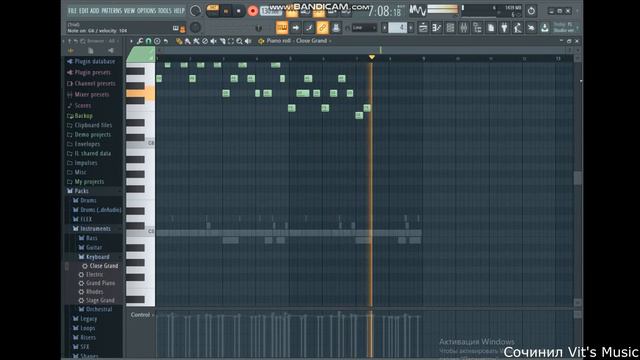The width and height of the screenshot is (640, 360).
Task: Click the power icon in top toolbar
Action: point(531,11)
